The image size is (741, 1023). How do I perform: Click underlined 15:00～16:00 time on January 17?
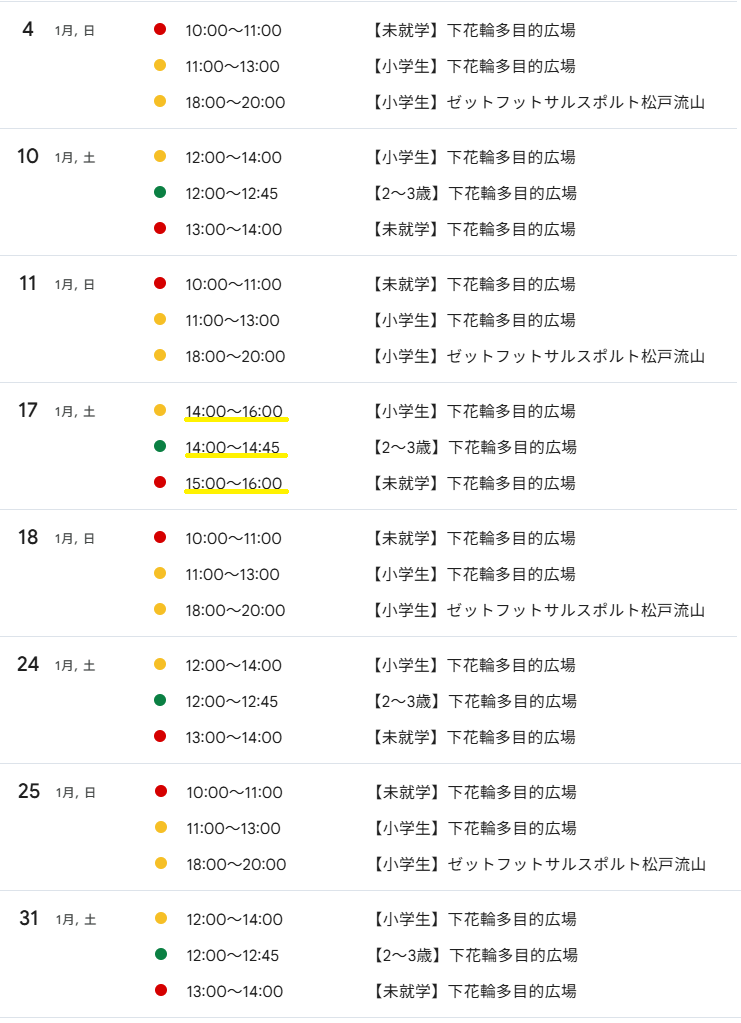click(234, 483)
